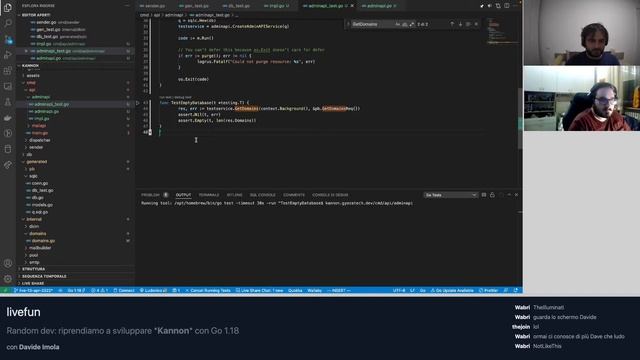640x360 pixels.
Task: Click run test gutter icon beside TestEmptyDatabase
Action: pyautogui.click(x=138, y=103)
